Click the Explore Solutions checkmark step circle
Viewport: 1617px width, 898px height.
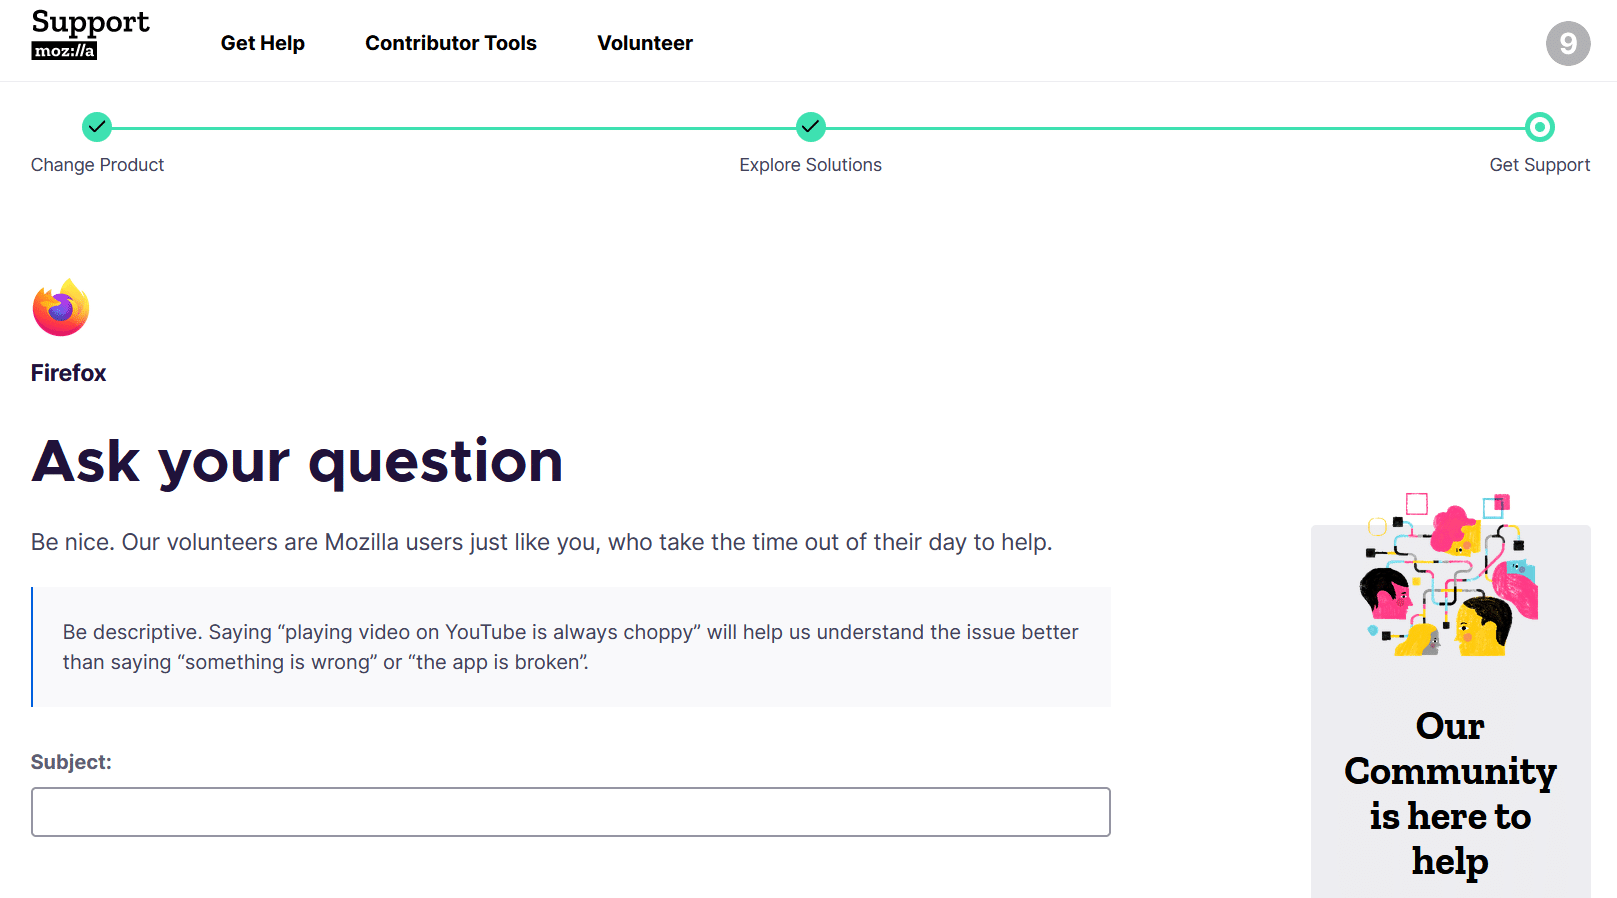[x=811, y=127]
